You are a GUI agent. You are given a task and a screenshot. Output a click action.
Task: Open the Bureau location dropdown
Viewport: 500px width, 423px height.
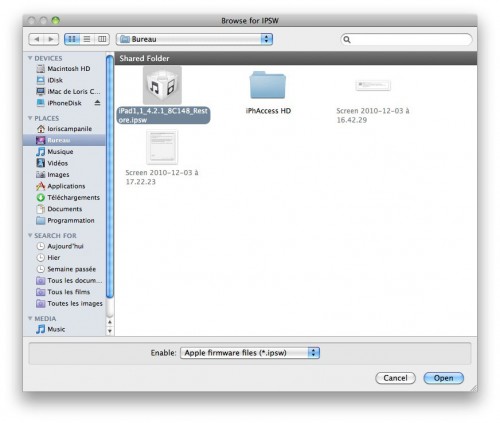click(x=195, y=39)
